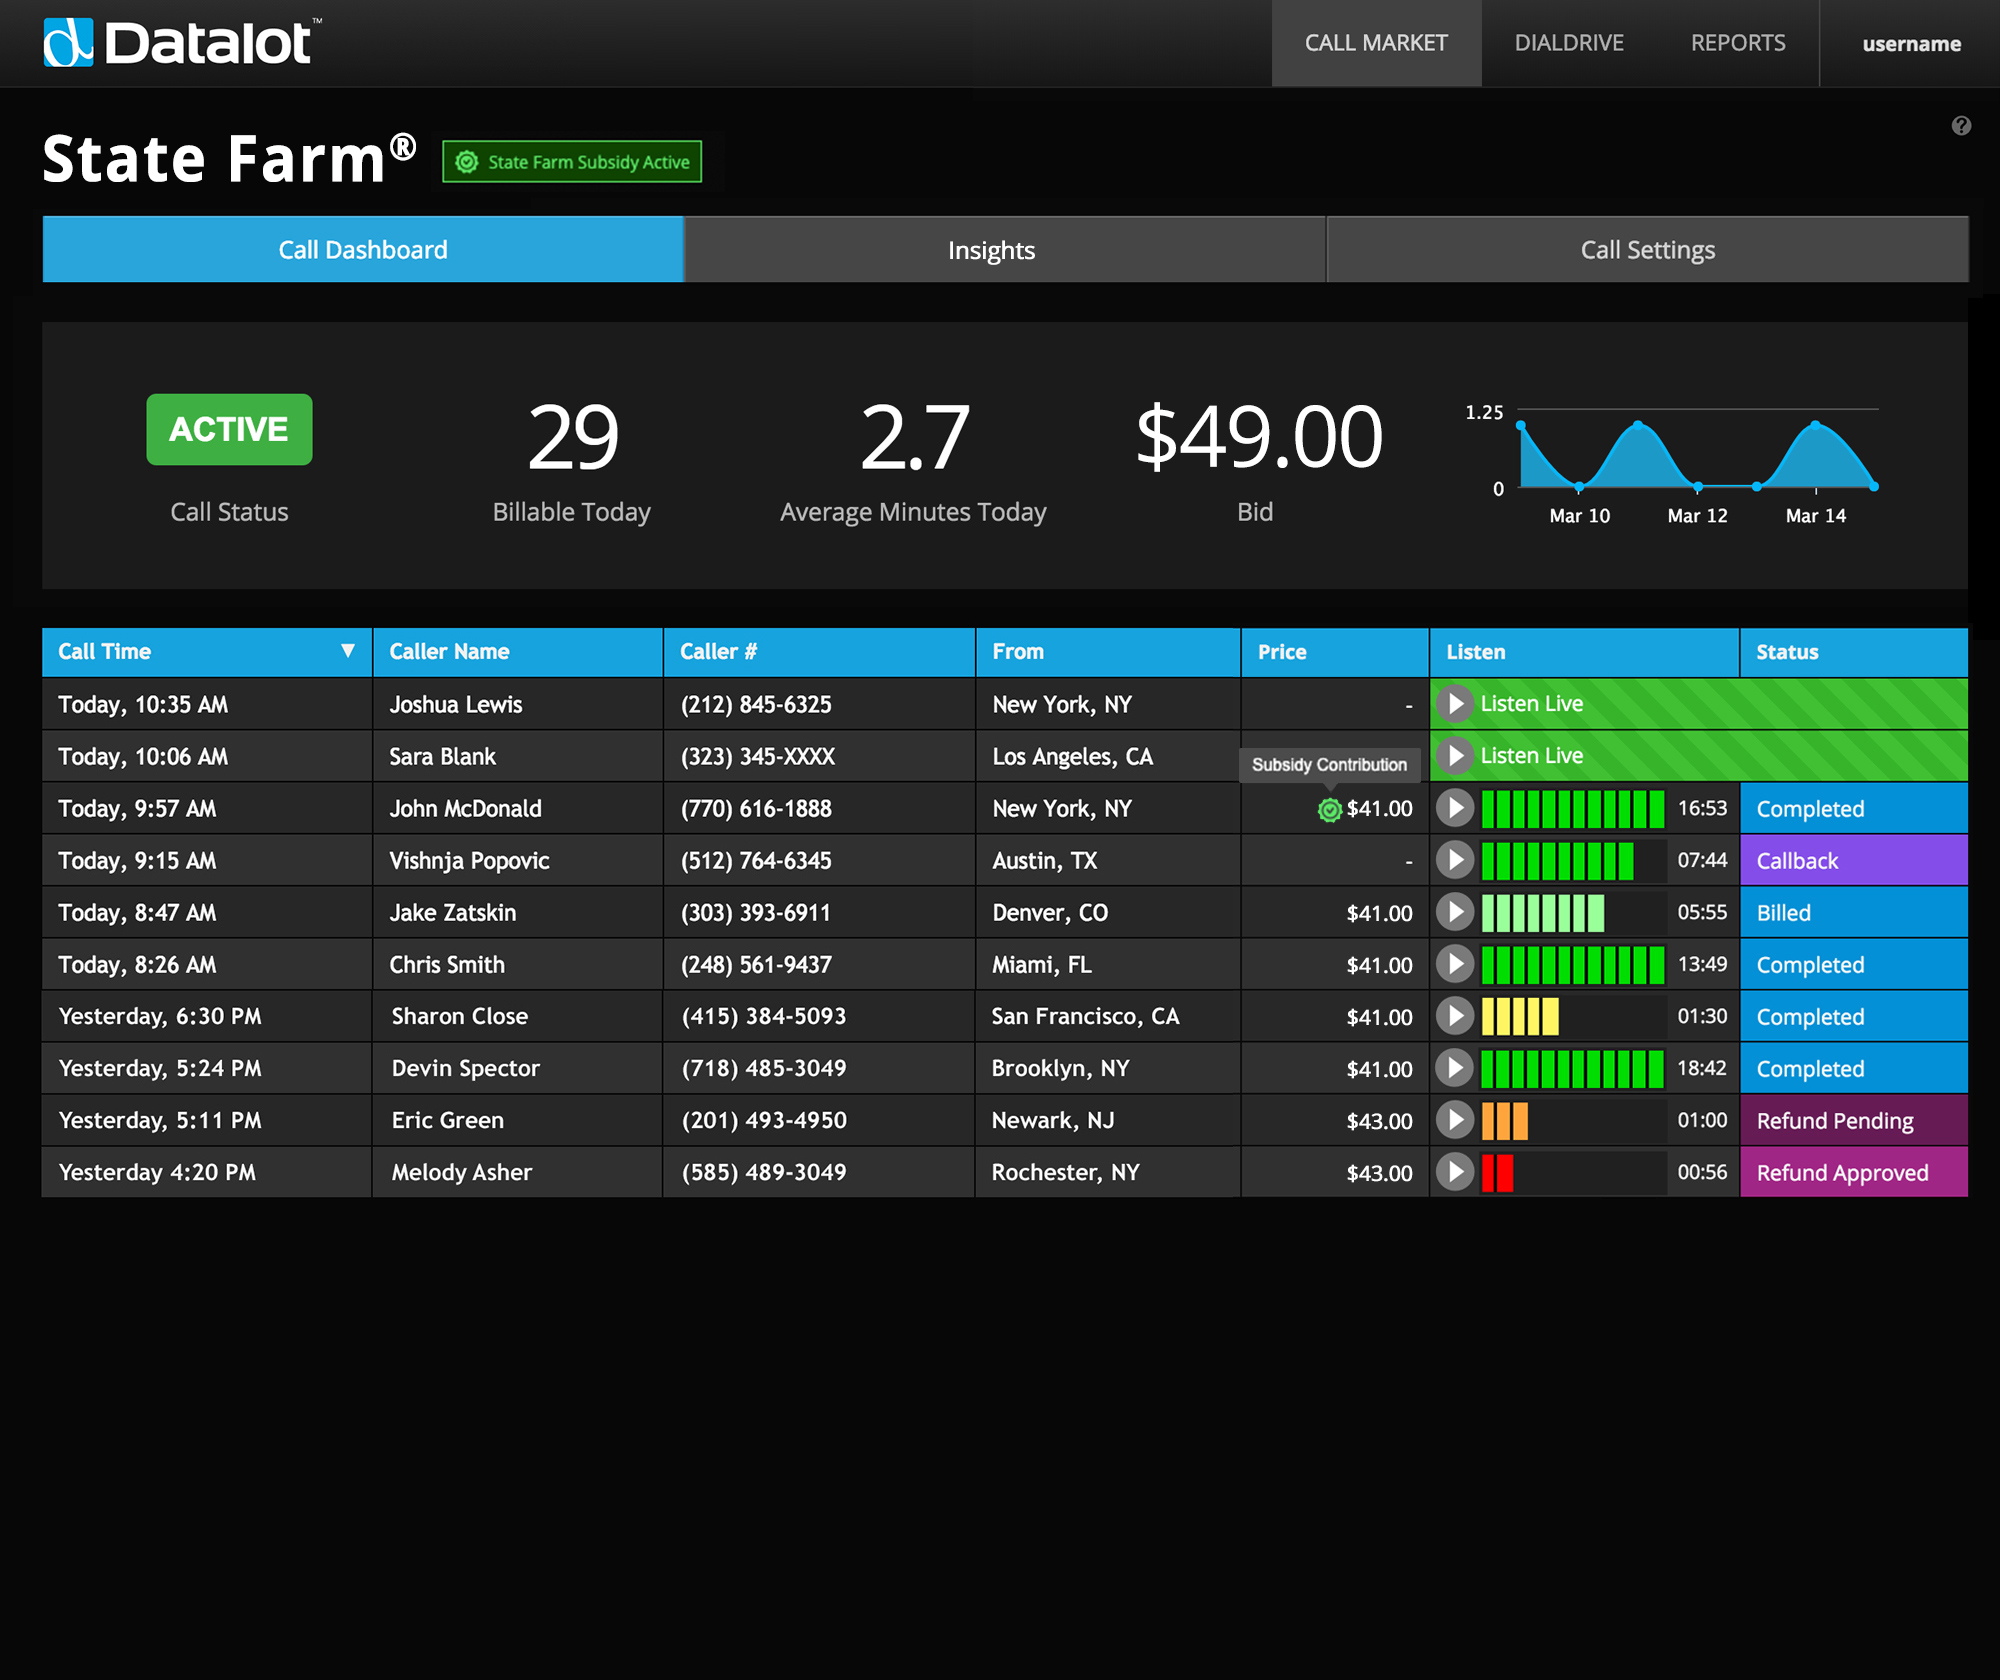The height and width of the screenshot is (1680, 2000).
Task: Play Sara Blank live call
Action: [1455, 756]
